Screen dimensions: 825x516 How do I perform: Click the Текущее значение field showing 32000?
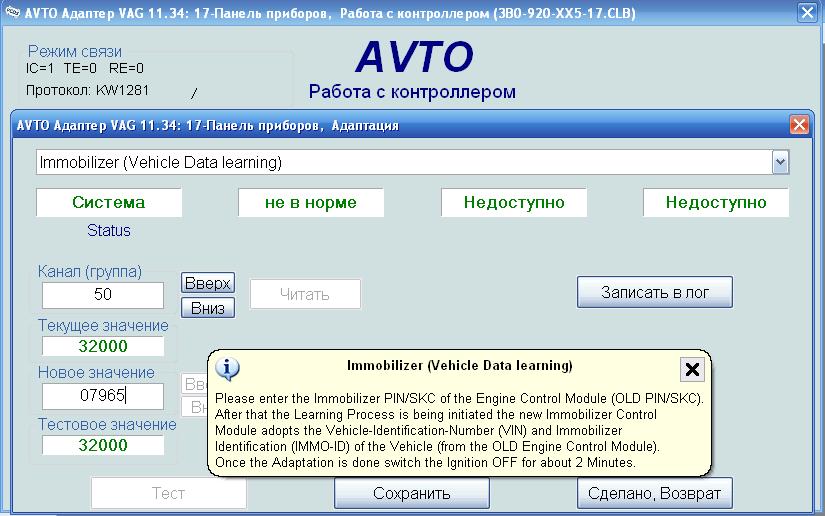pyautogui.click(x=103, y=346)
